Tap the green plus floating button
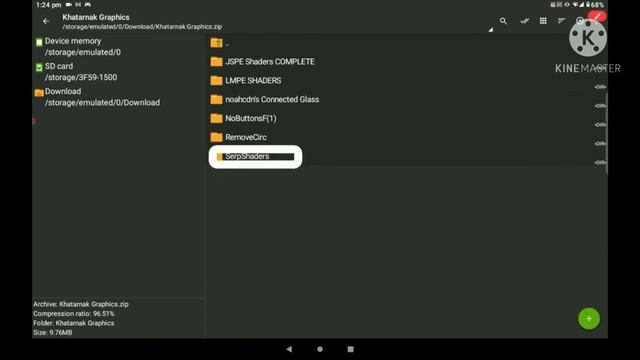The image size is (640, 360). tap(589, 319)
